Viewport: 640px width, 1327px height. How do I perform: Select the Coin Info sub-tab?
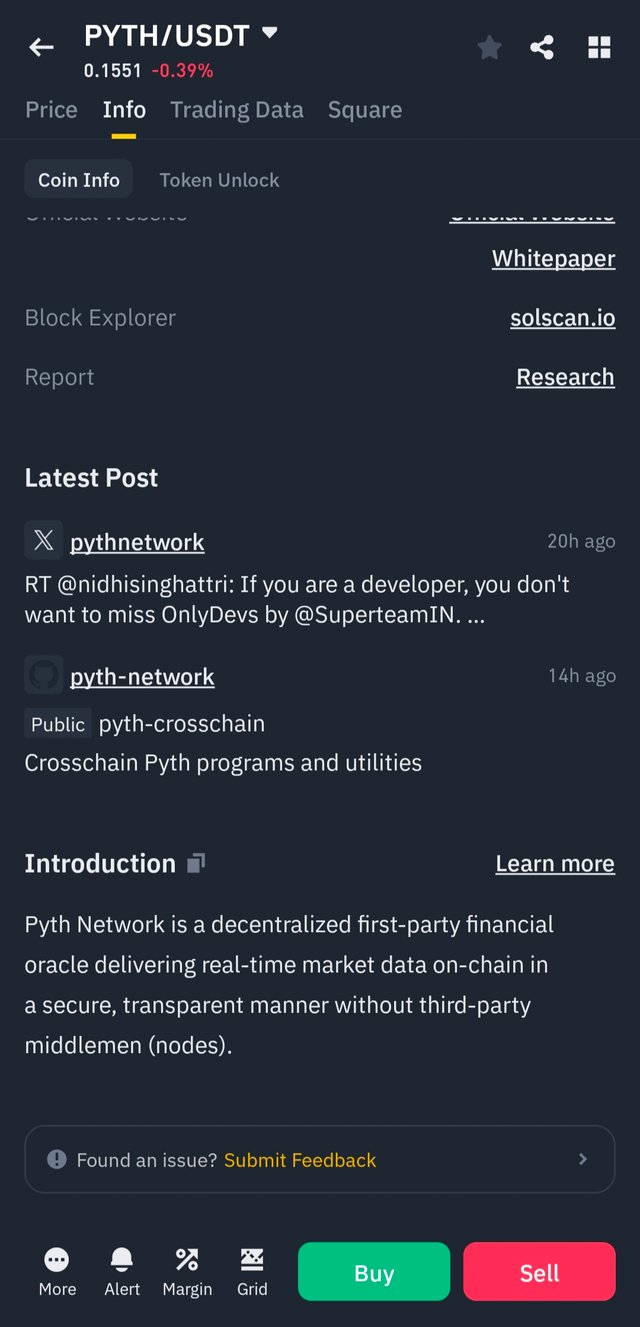(79, 180)
